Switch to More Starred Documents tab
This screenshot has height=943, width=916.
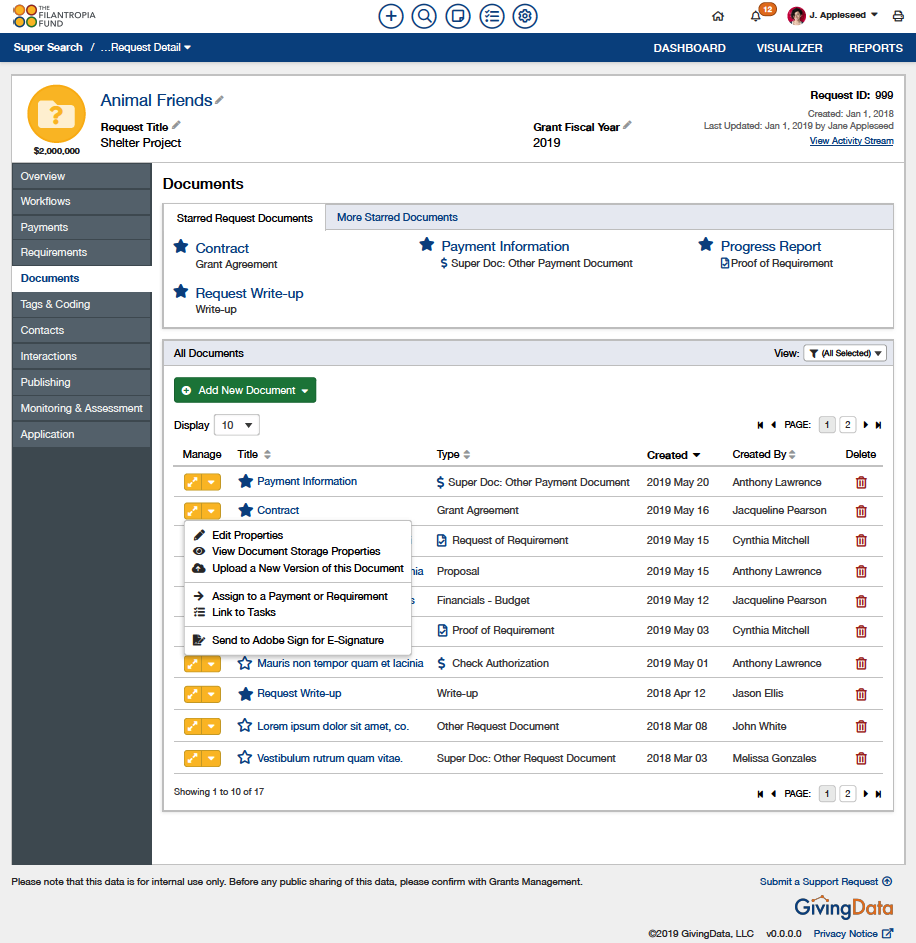tap(397, 217)
